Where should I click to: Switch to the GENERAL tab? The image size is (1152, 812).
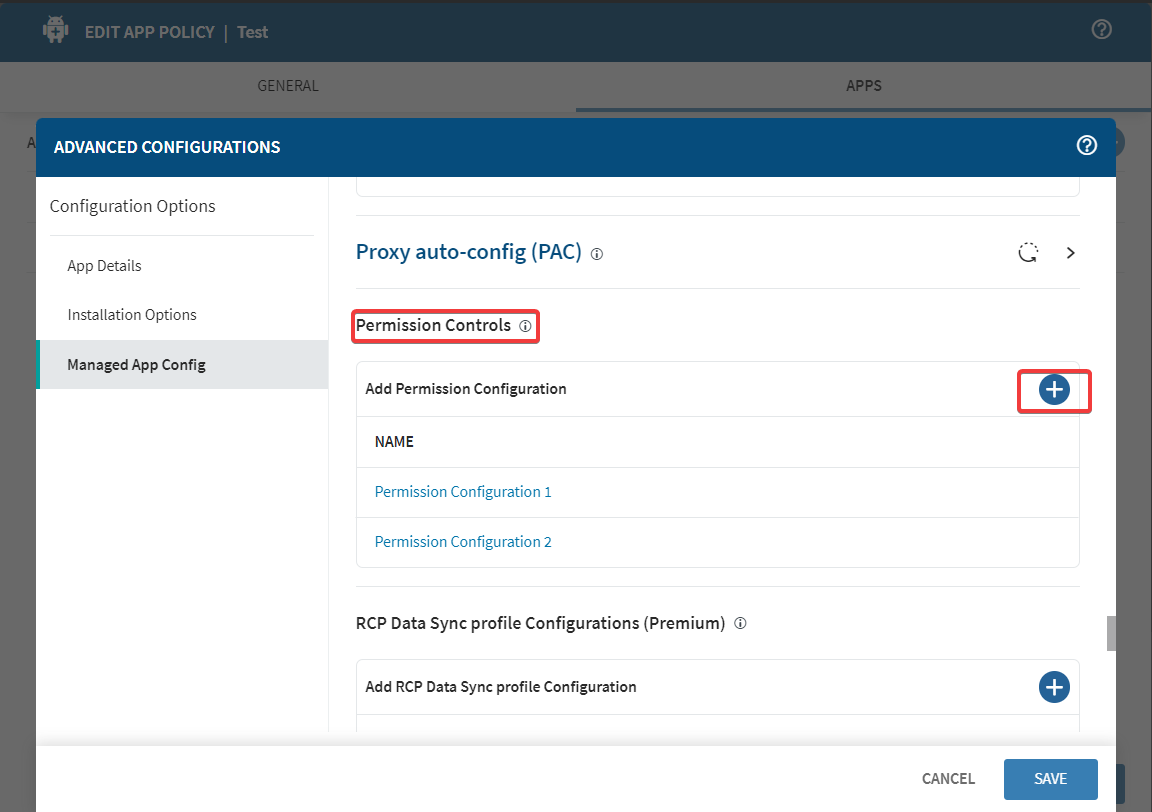(x=288, y=86)
